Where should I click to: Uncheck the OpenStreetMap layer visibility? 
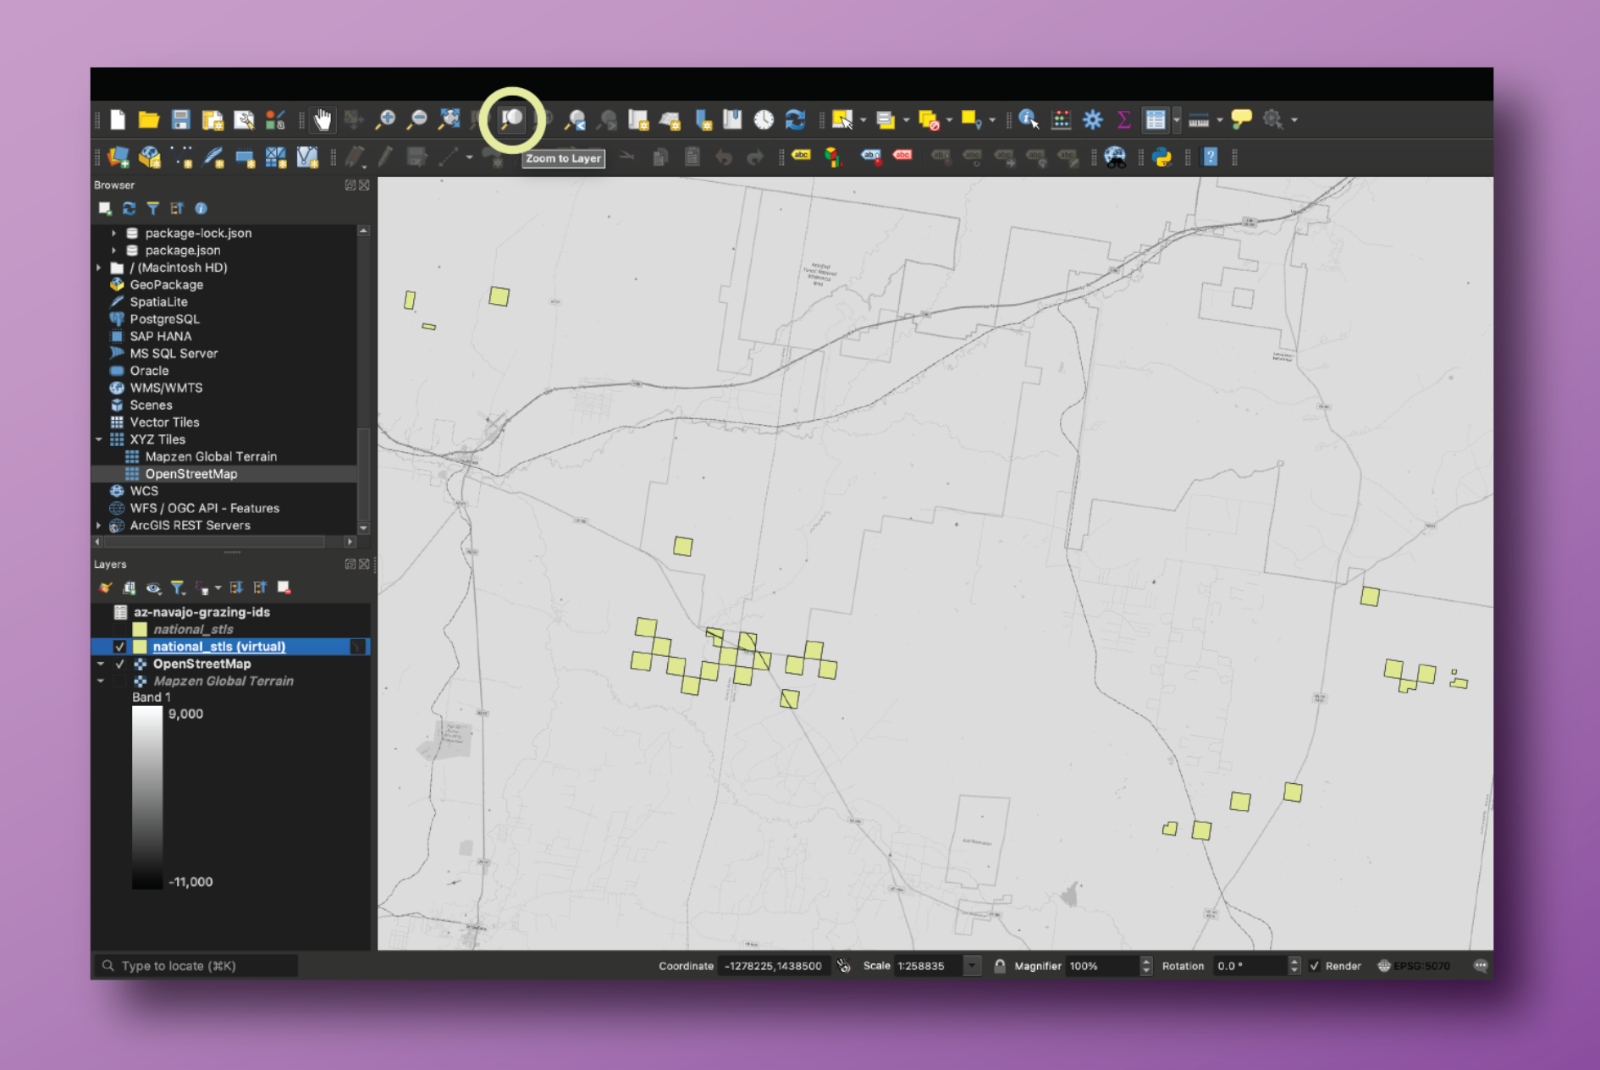[x=120, y=664]
